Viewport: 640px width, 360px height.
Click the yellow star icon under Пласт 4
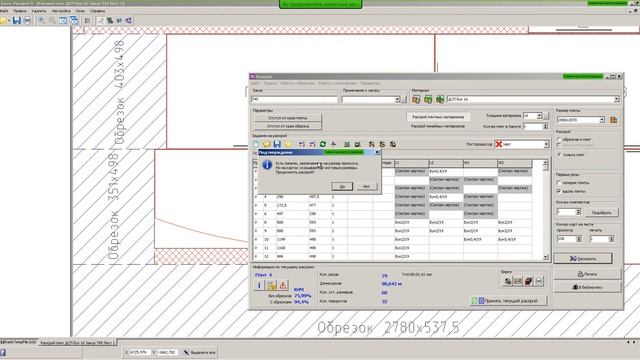[271, 285]
